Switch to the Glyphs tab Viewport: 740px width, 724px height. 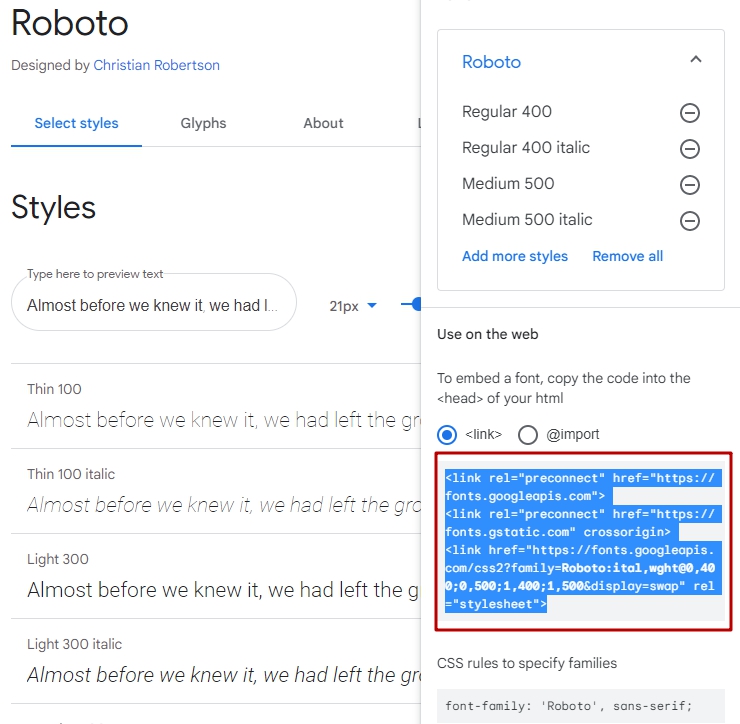tap(203, 123)
